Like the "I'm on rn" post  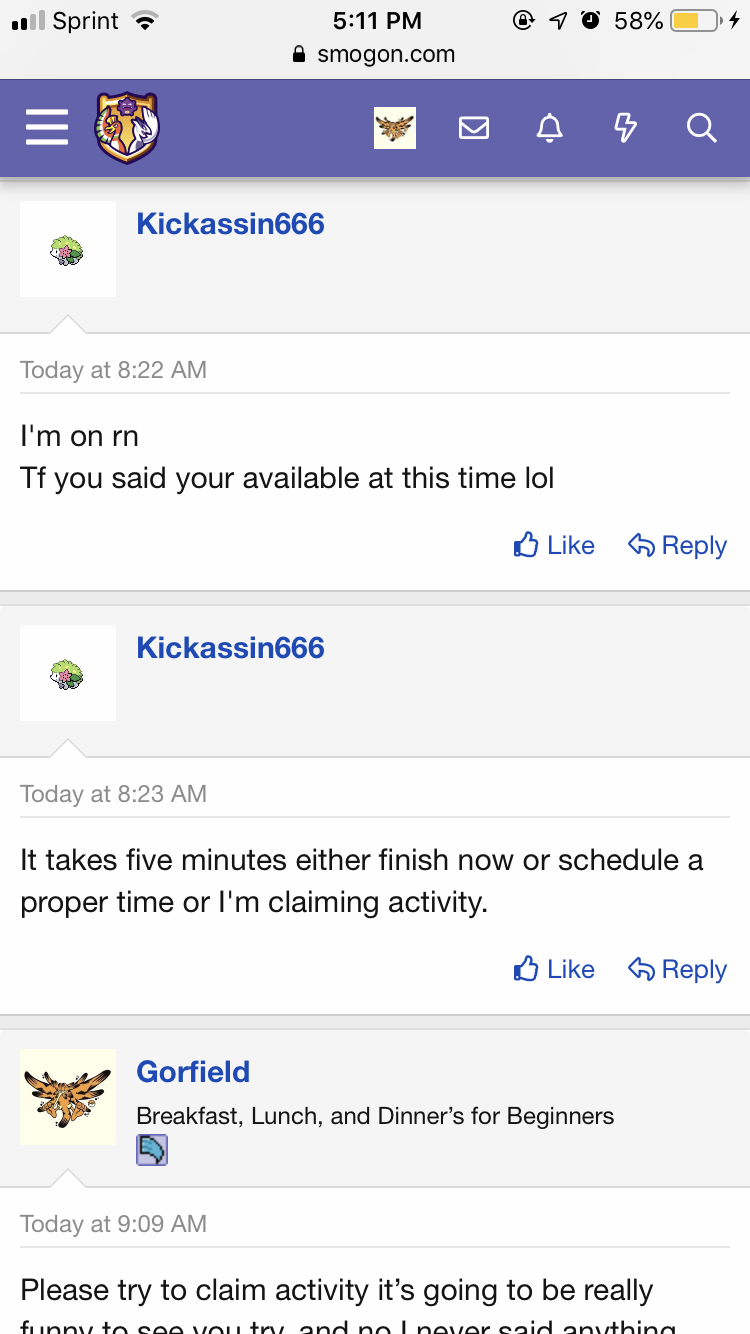click(554, 545)
